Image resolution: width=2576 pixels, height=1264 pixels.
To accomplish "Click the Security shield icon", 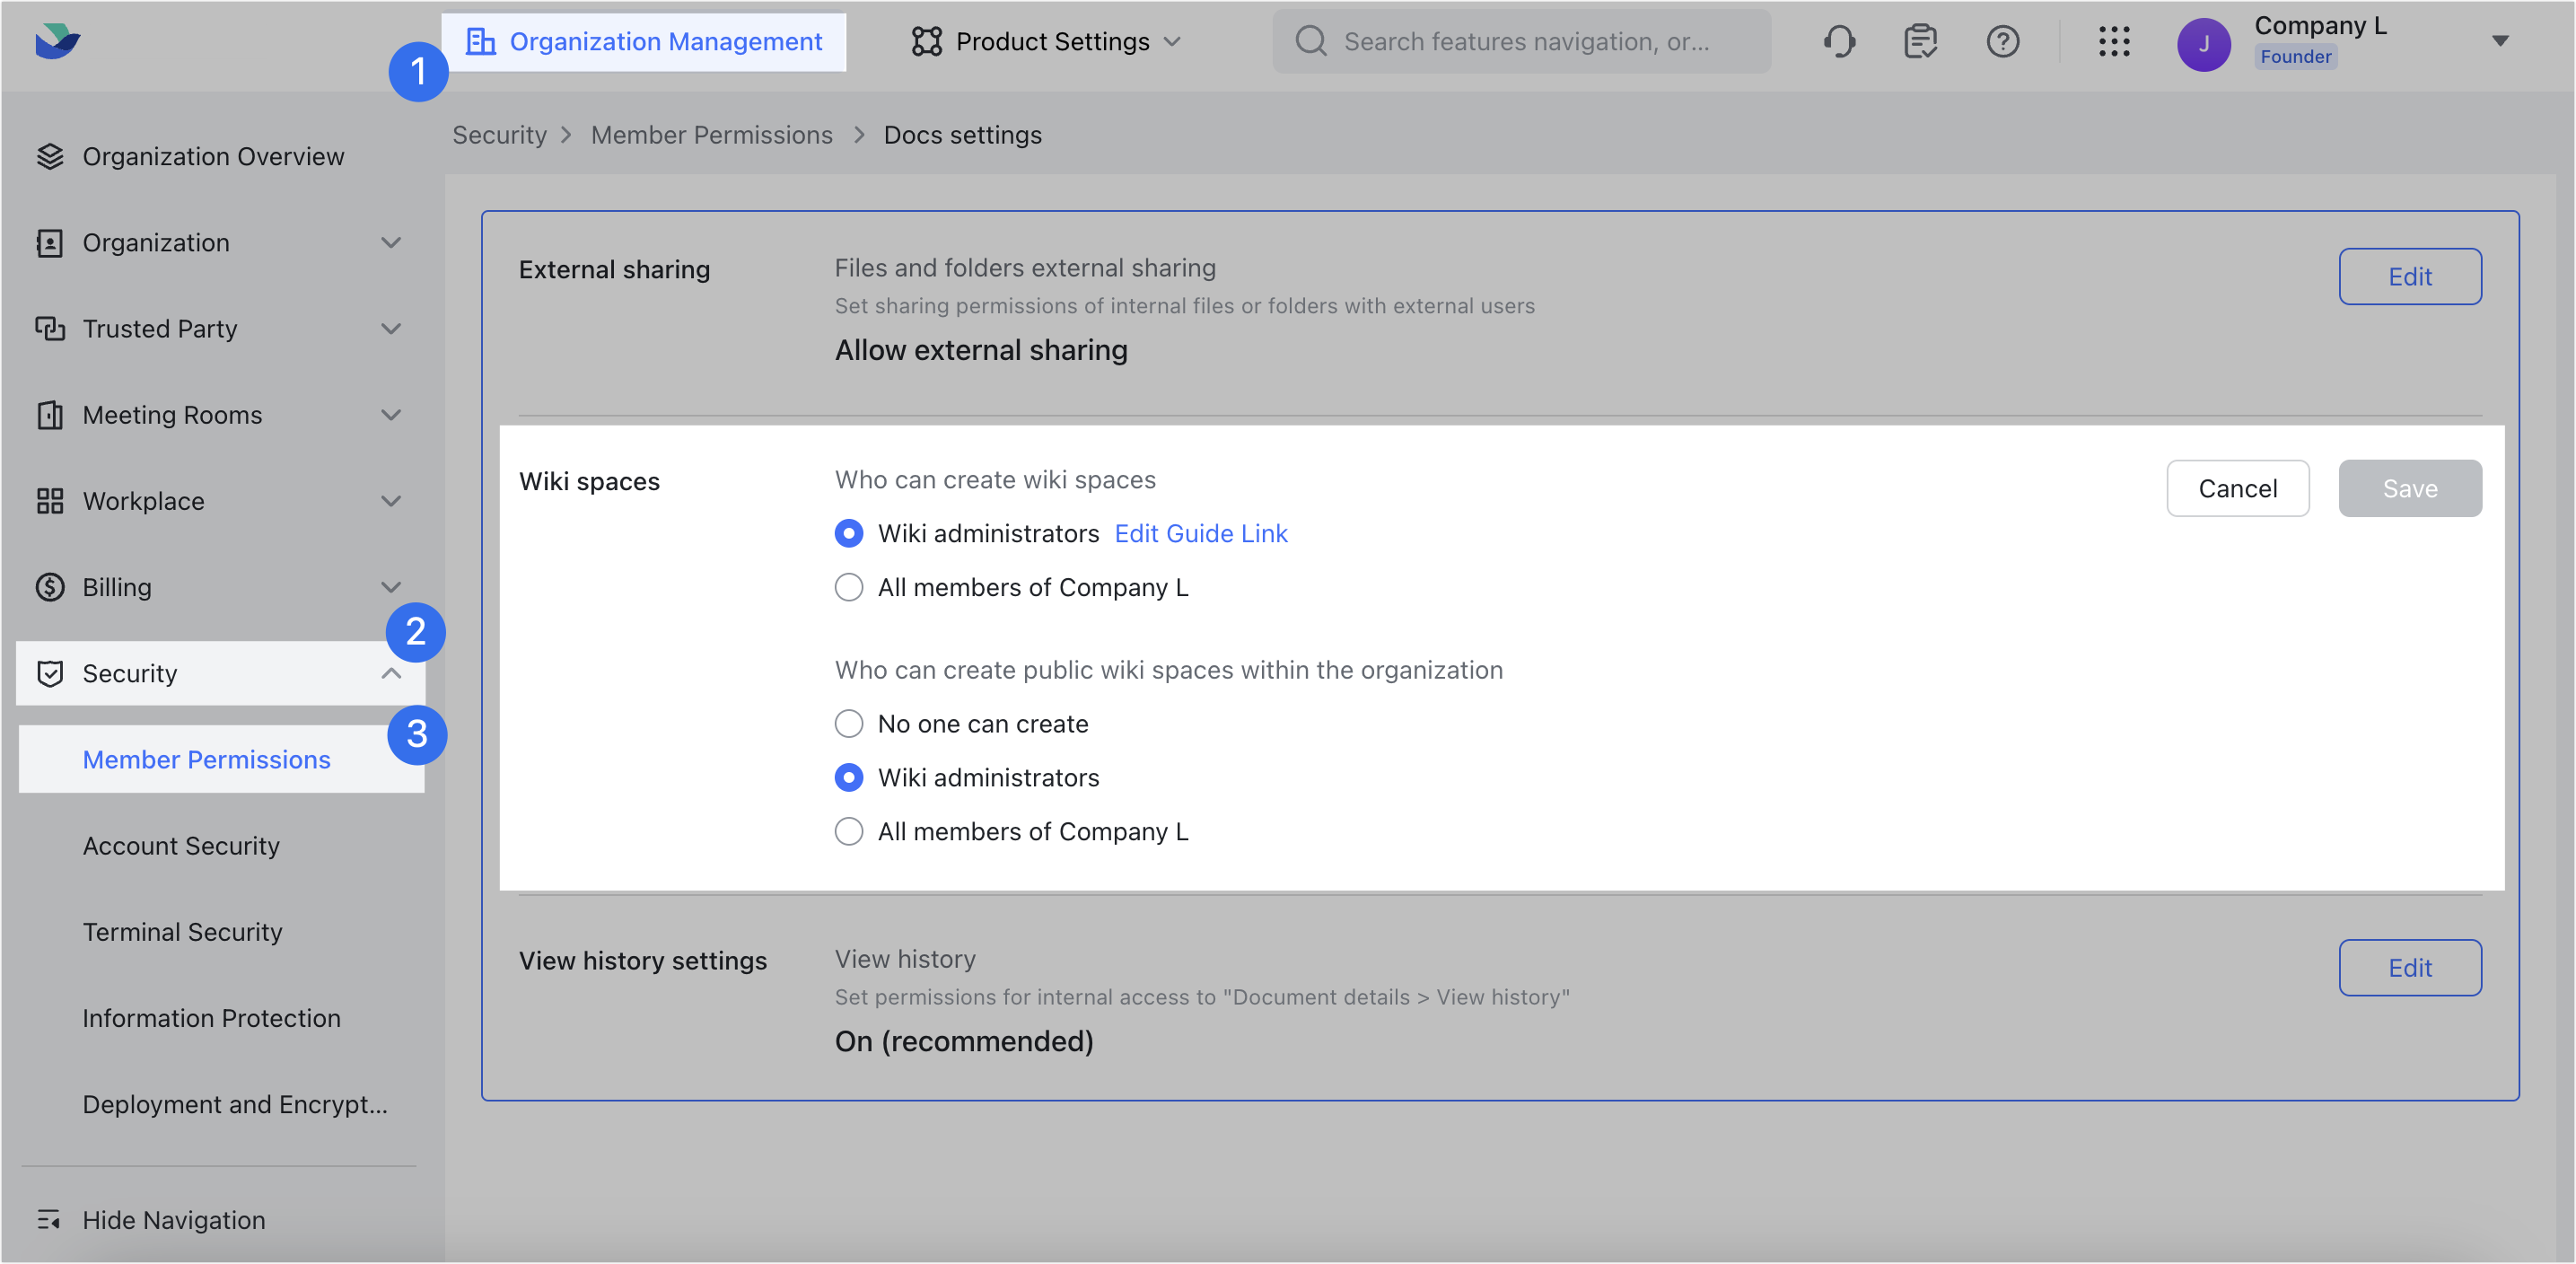I will 51,673.
